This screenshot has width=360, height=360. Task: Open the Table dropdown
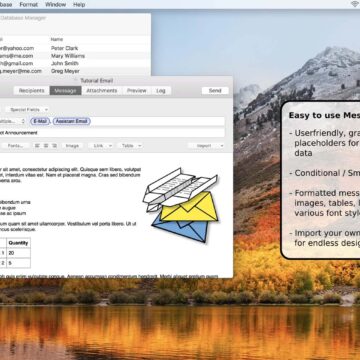pos(130,146)
